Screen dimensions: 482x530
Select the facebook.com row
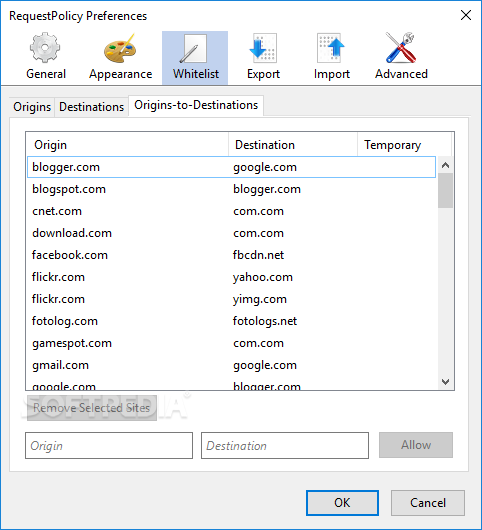click(232, 255)
